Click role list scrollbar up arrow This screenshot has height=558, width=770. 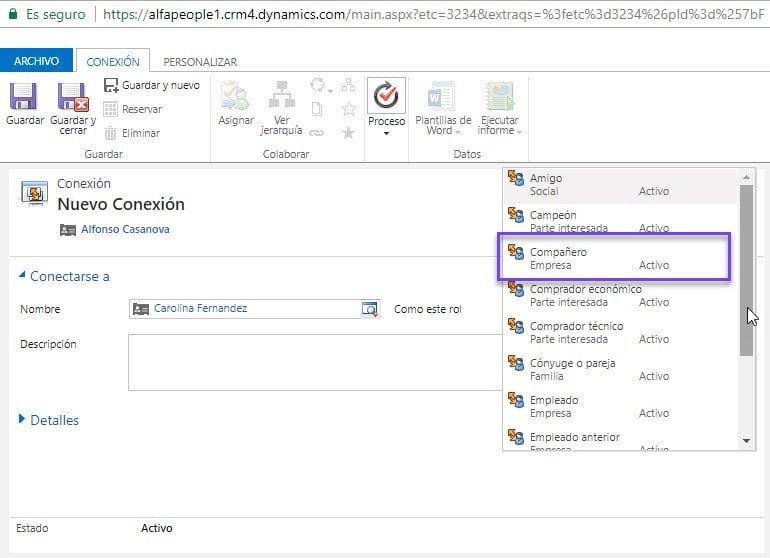pos(746,177)
